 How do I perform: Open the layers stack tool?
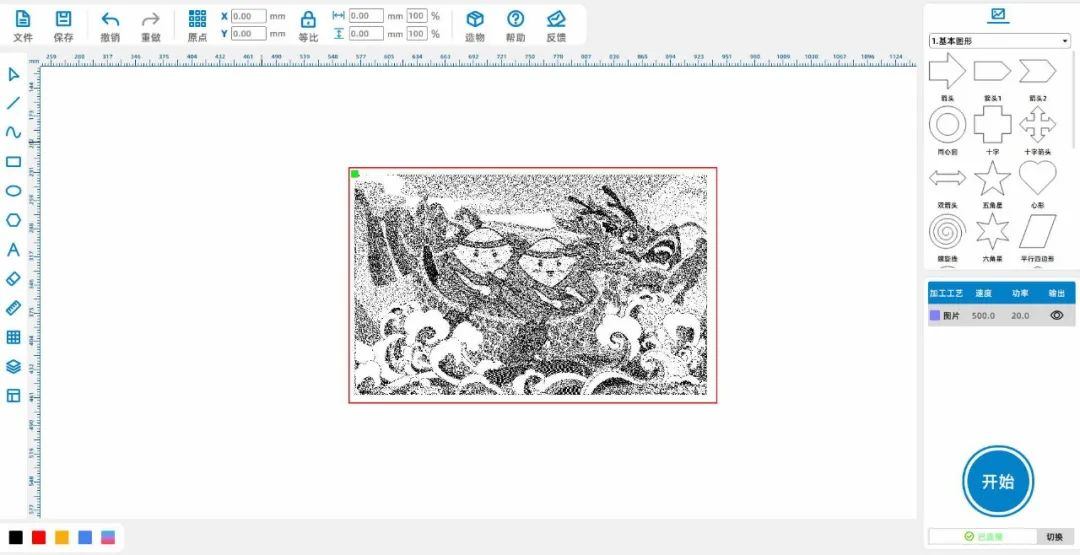point(14,367)
